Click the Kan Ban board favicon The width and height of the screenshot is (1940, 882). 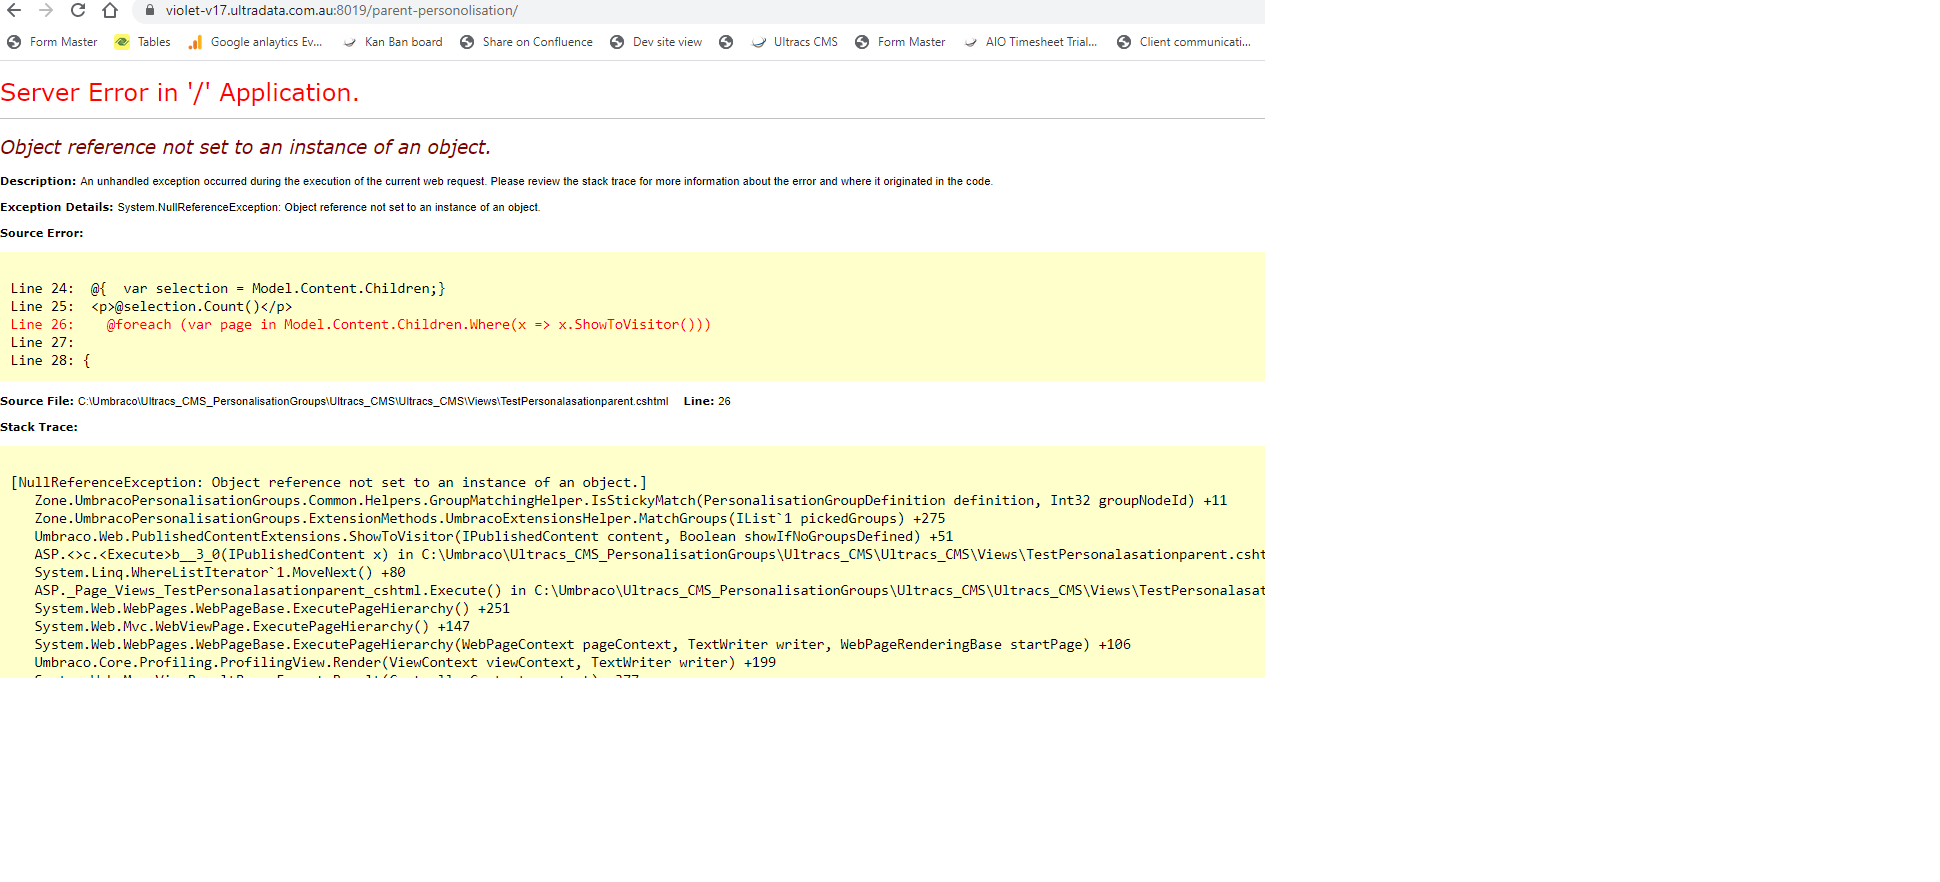(x=349, y=42)
